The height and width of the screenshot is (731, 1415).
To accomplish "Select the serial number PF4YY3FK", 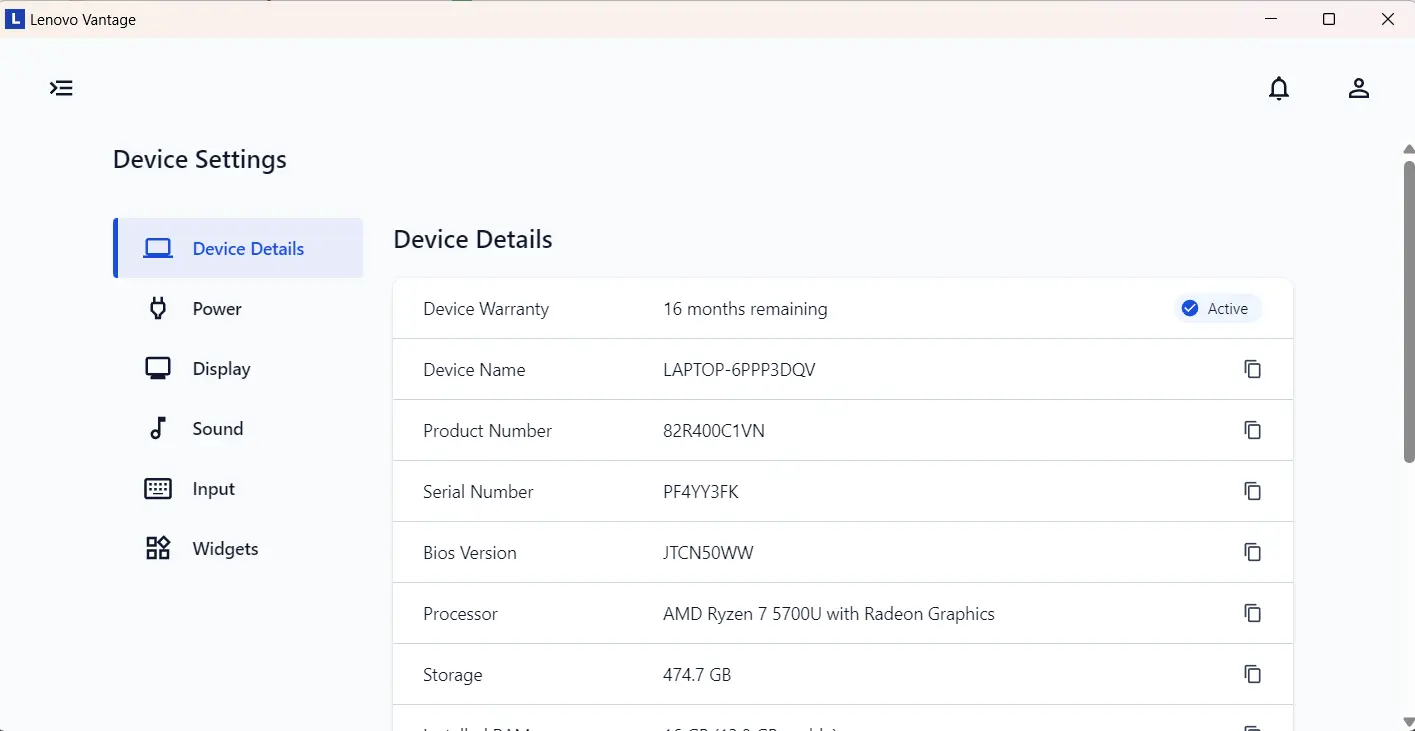I will [x=701, y=492].
